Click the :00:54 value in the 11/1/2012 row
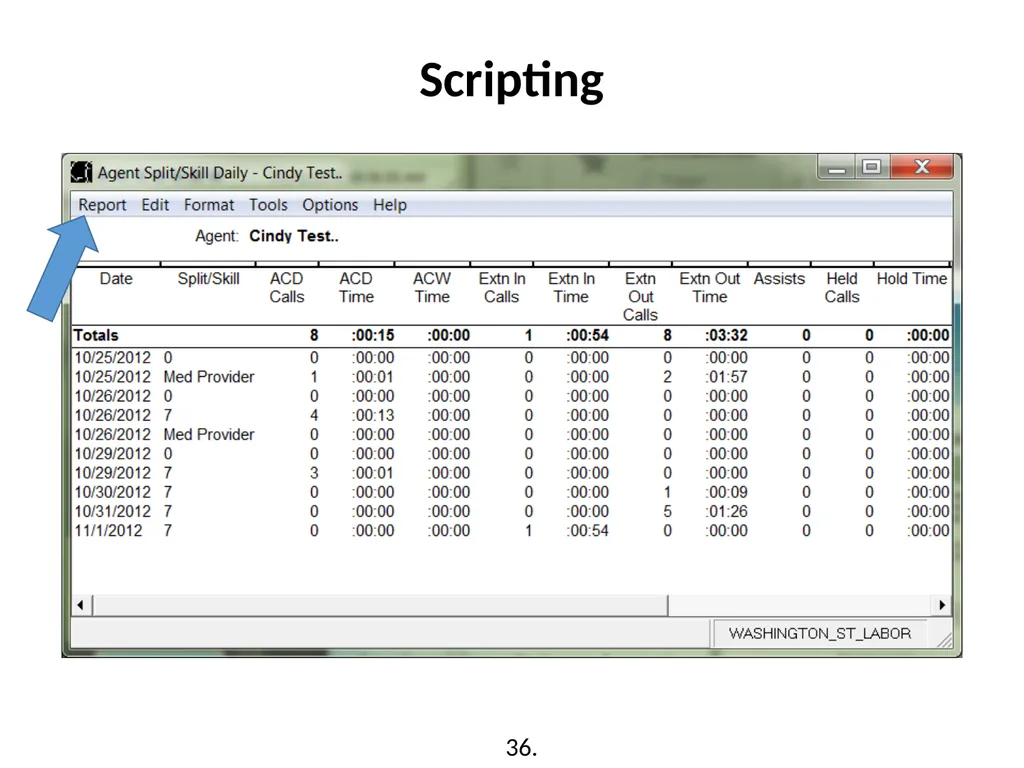The height and width of the screenshot is (768, 1024). tap(587, 530)
